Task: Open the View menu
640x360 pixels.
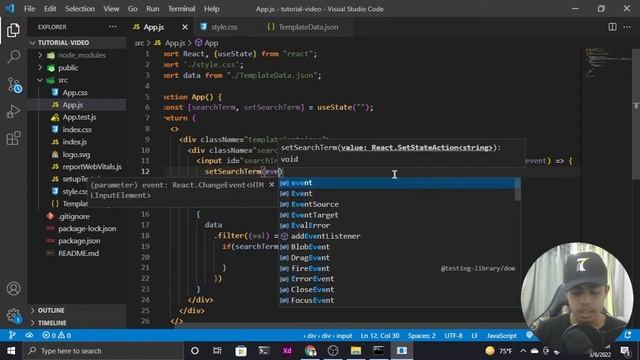Action: pos(111,9)
